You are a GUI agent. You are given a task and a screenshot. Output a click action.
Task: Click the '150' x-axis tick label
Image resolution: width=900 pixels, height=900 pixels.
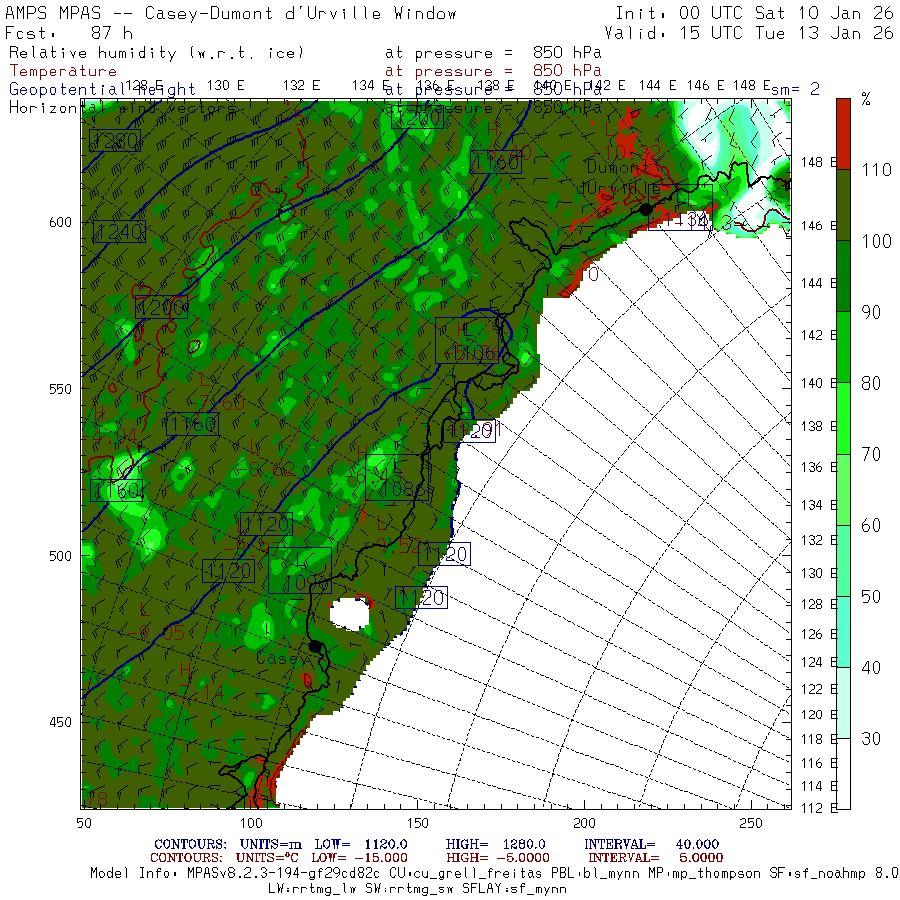417,823
